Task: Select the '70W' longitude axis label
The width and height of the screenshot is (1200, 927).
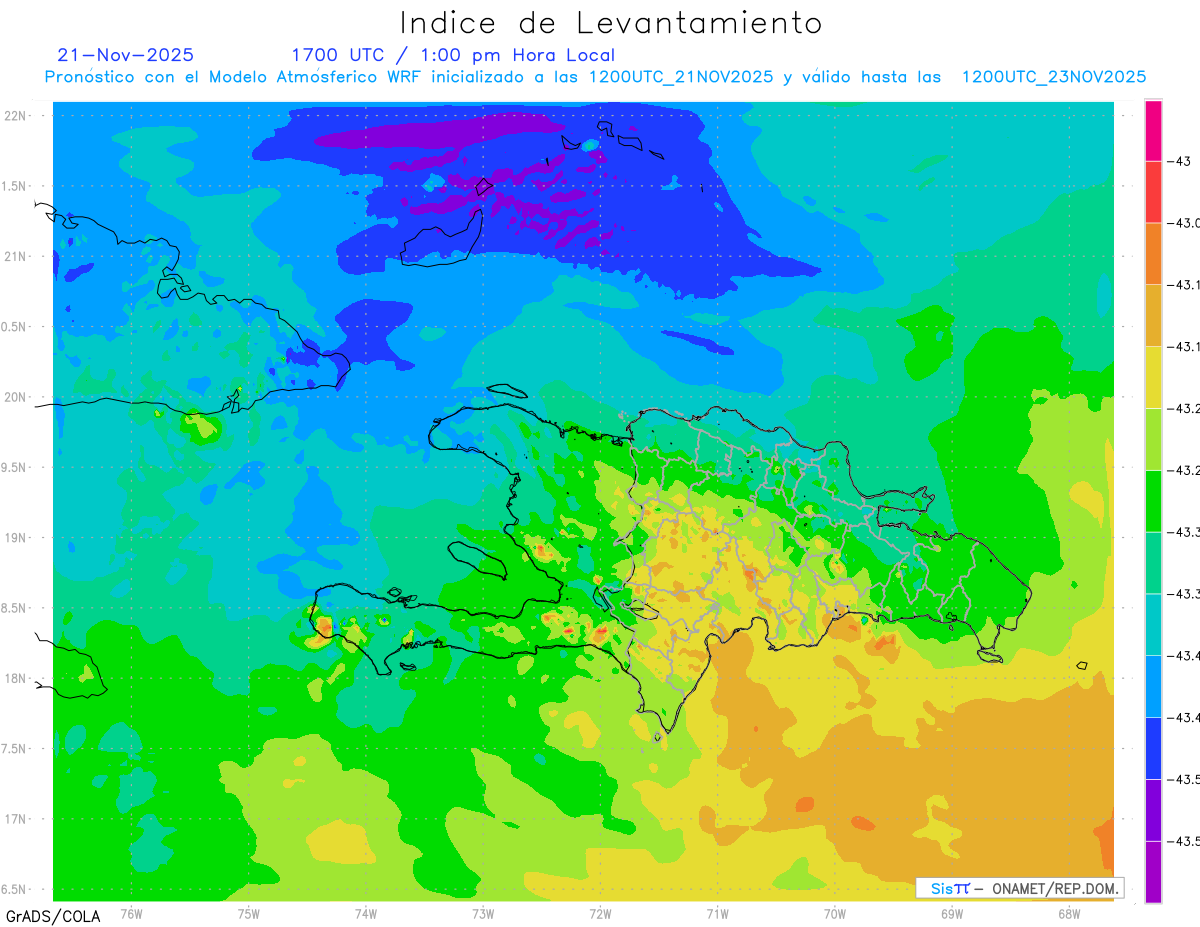Action: tap(835, 913)
